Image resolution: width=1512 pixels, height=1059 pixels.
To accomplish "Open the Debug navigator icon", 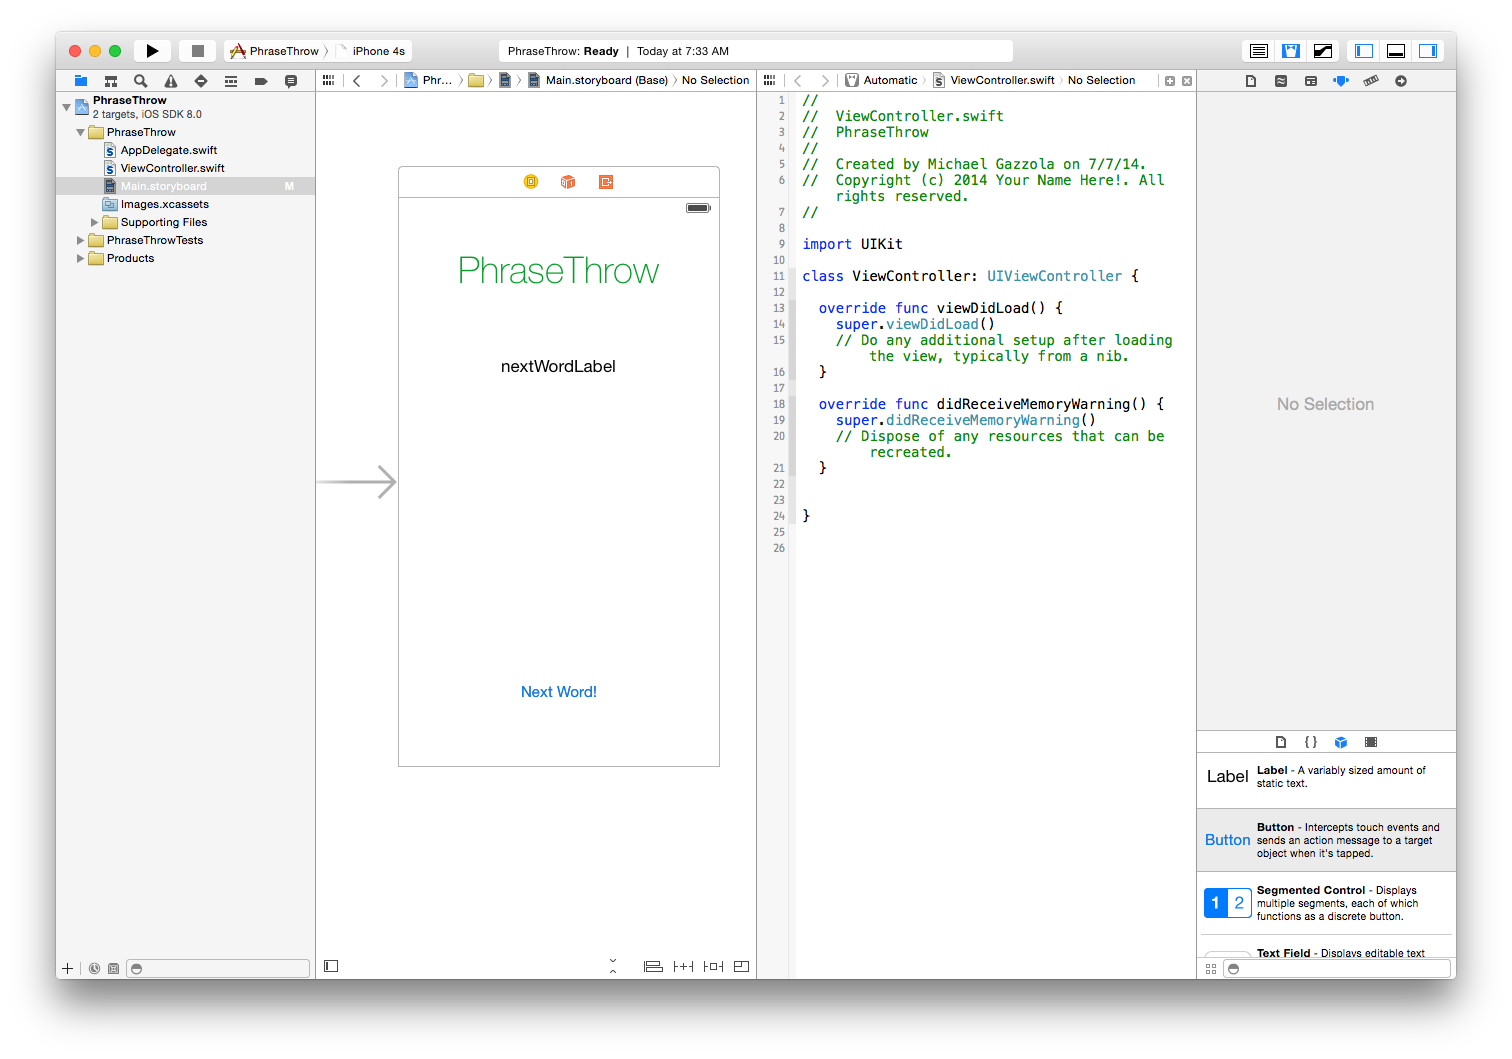I will 231,81.
